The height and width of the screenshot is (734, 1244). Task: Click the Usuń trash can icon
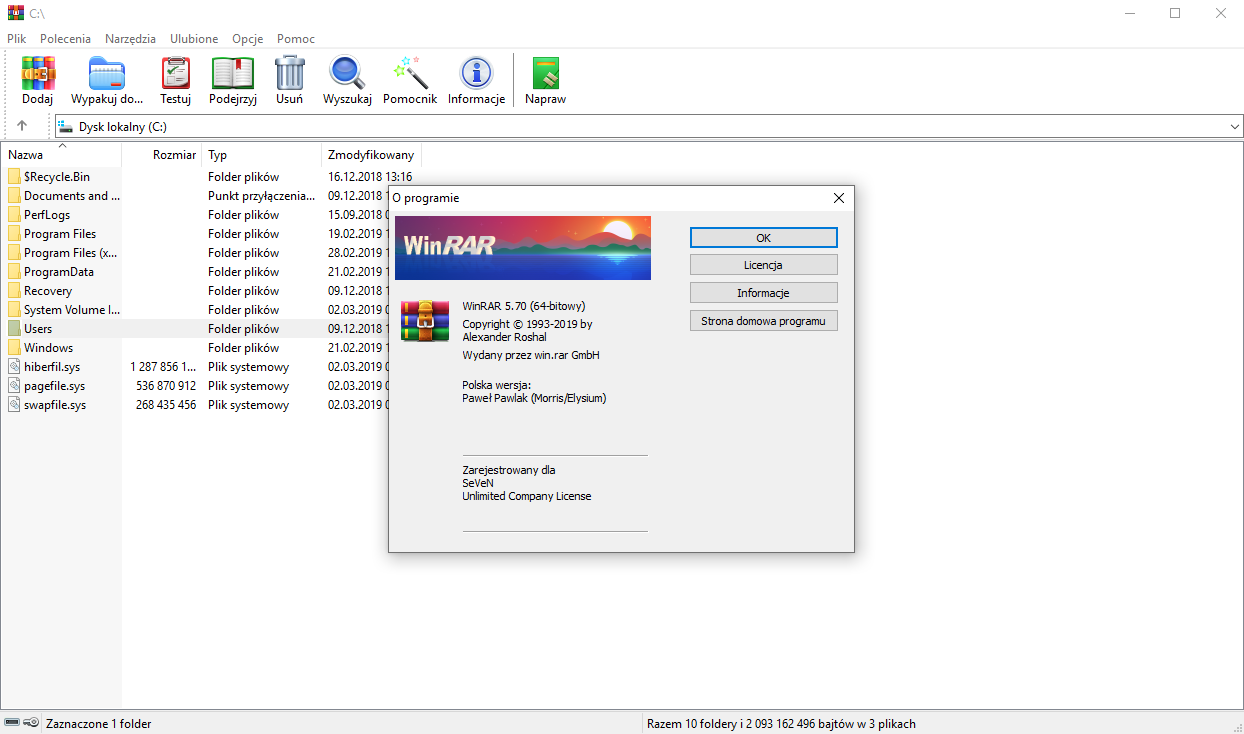pyautogui.click(x=290, y=73)
